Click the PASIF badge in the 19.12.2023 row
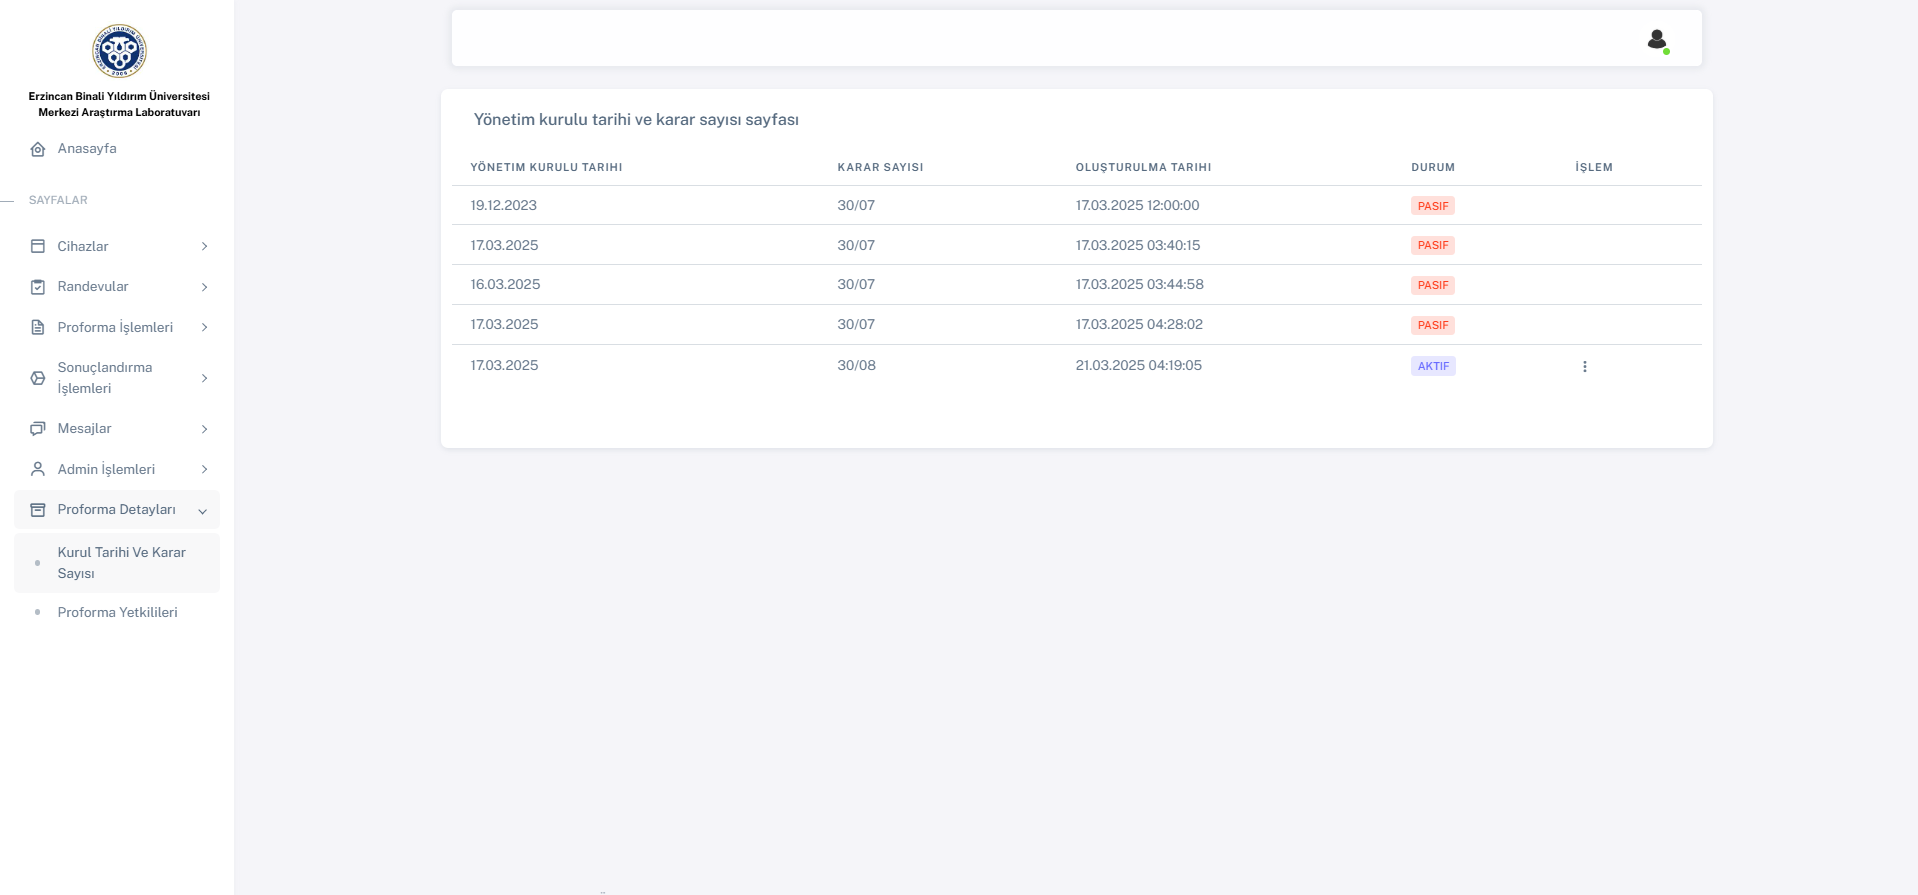The image size is (1918, 895). coord(1432,206)
